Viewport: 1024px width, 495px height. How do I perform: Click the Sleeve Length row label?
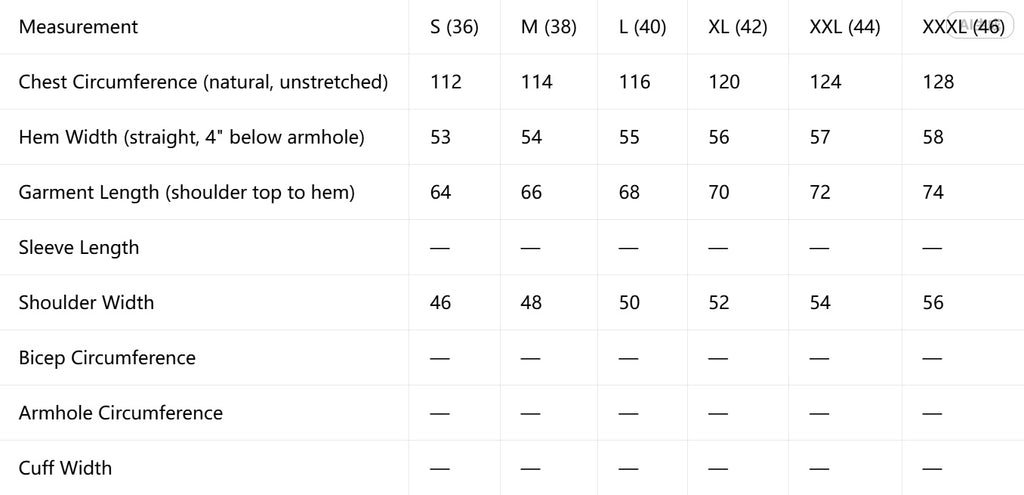79,248
